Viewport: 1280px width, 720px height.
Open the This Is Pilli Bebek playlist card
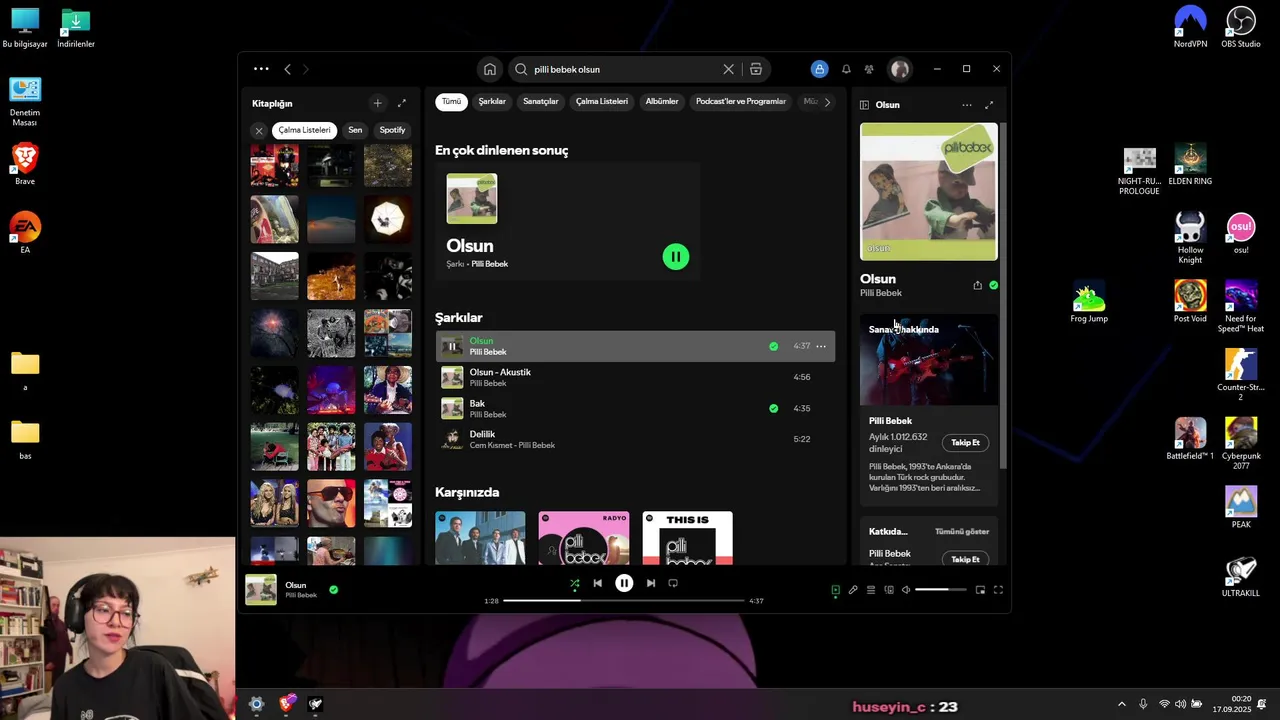click(x=688, y=538)
